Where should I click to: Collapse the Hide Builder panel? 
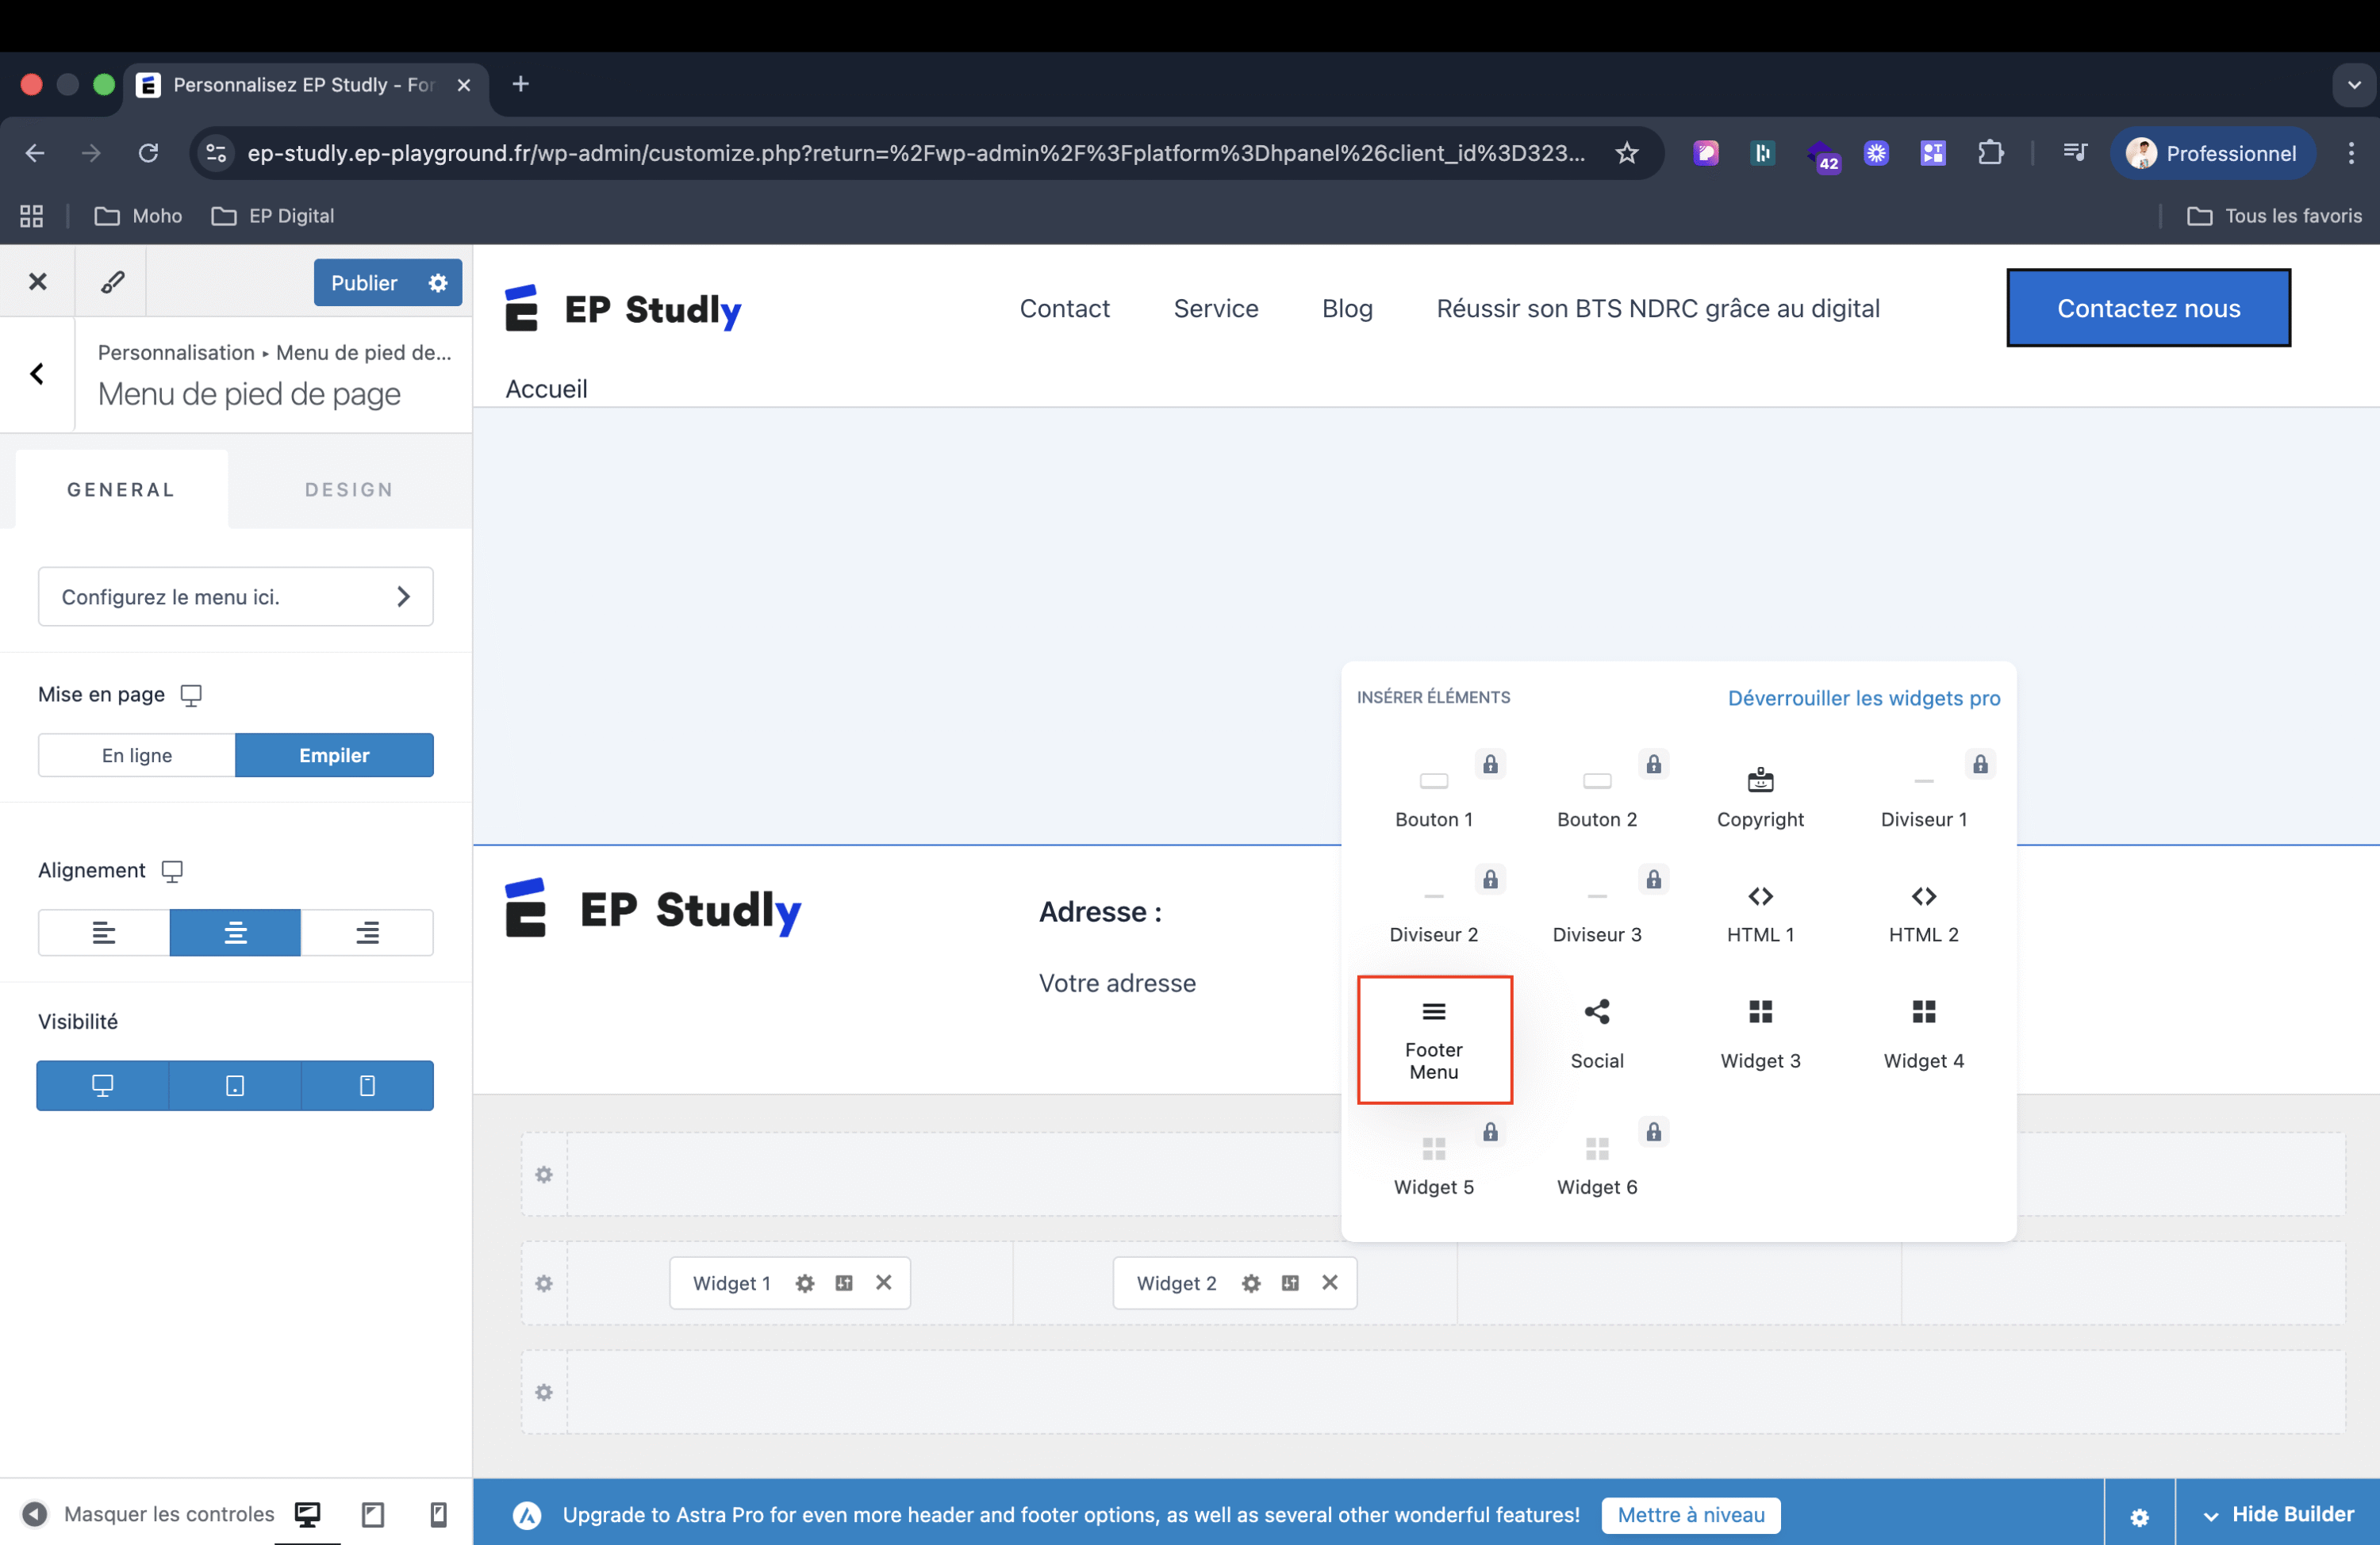pos(2277,1514)
